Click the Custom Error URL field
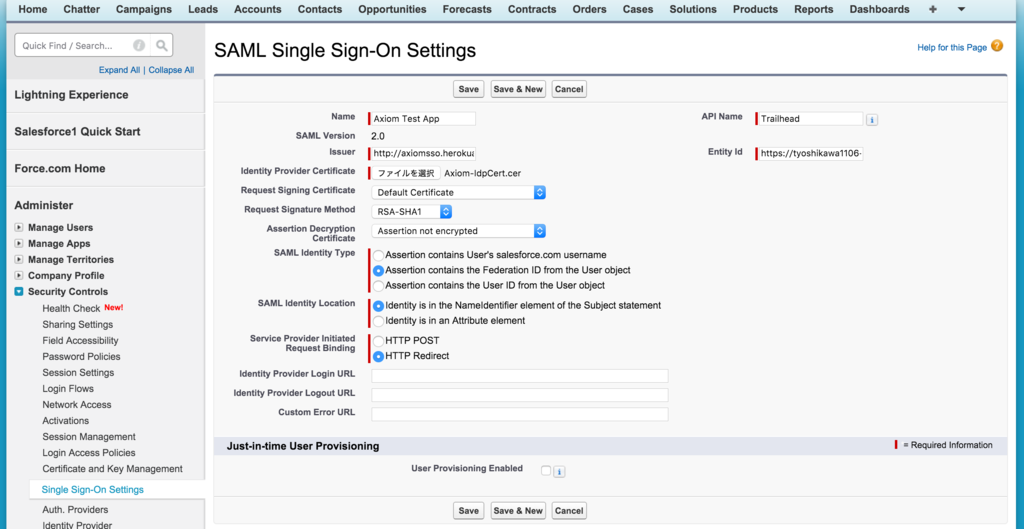Image resolution: width=1024 pixels, height=529 pixels. [x=519, y=415]
